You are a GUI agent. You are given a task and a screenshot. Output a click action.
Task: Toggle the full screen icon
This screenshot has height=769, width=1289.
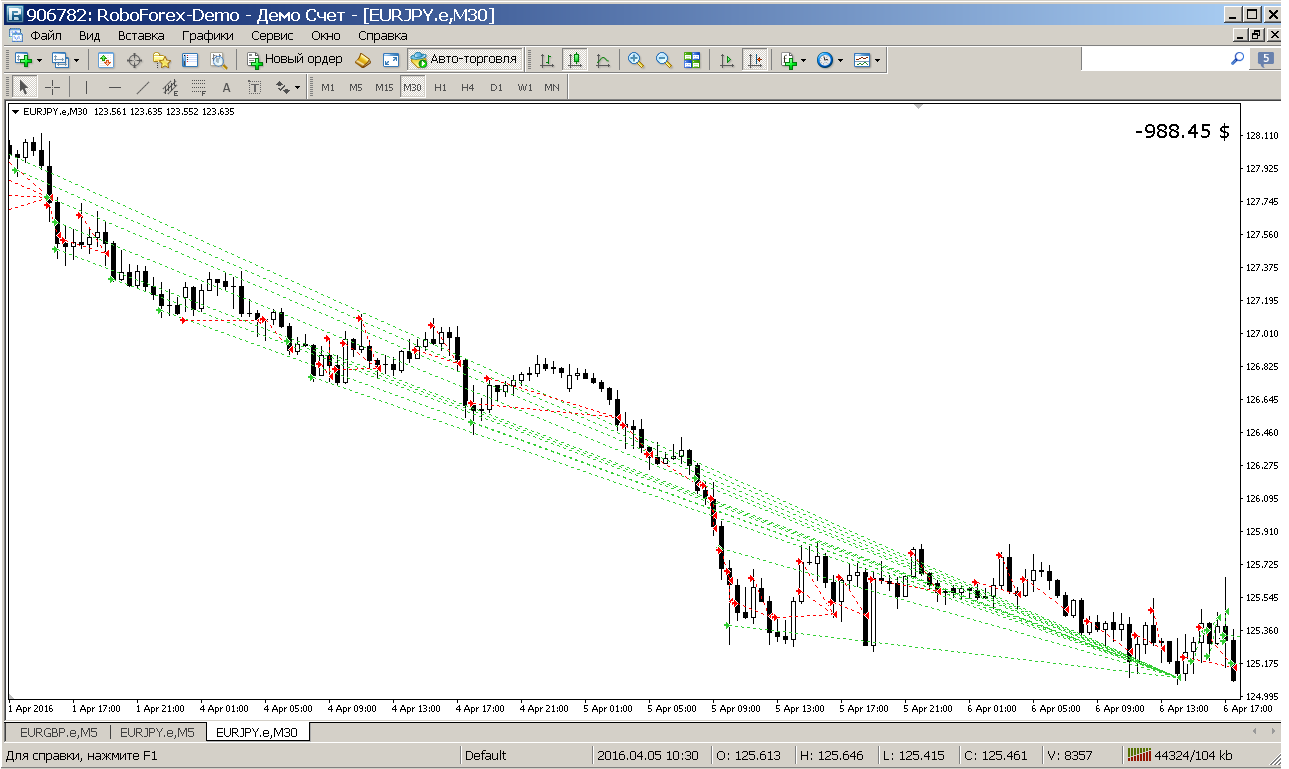[x=391, y=60]
